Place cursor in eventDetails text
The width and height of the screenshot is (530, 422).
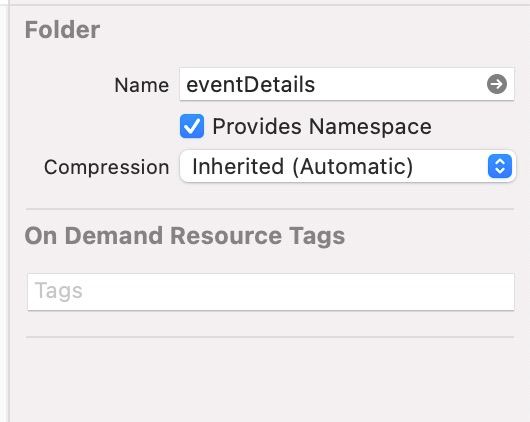(x=250, y=85)
